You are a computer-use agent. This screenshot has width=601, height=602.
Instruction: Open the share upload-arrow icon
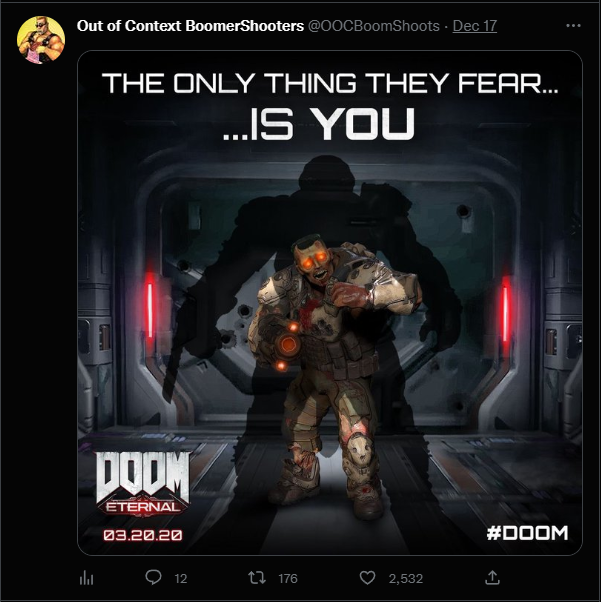click(492, 577)
